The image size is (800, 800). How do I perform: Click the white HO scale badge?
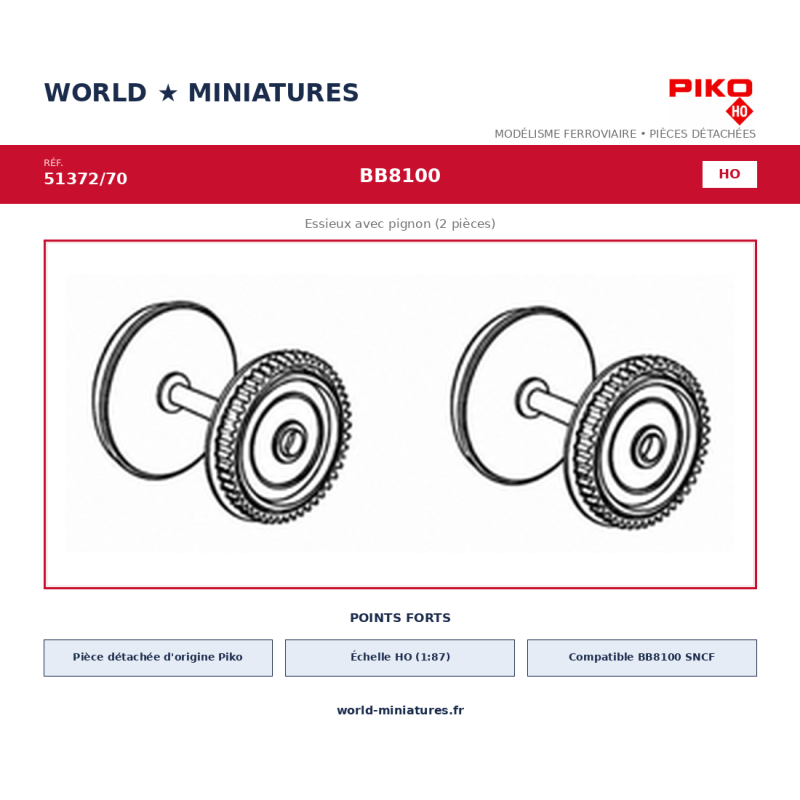tap(729, 174)
